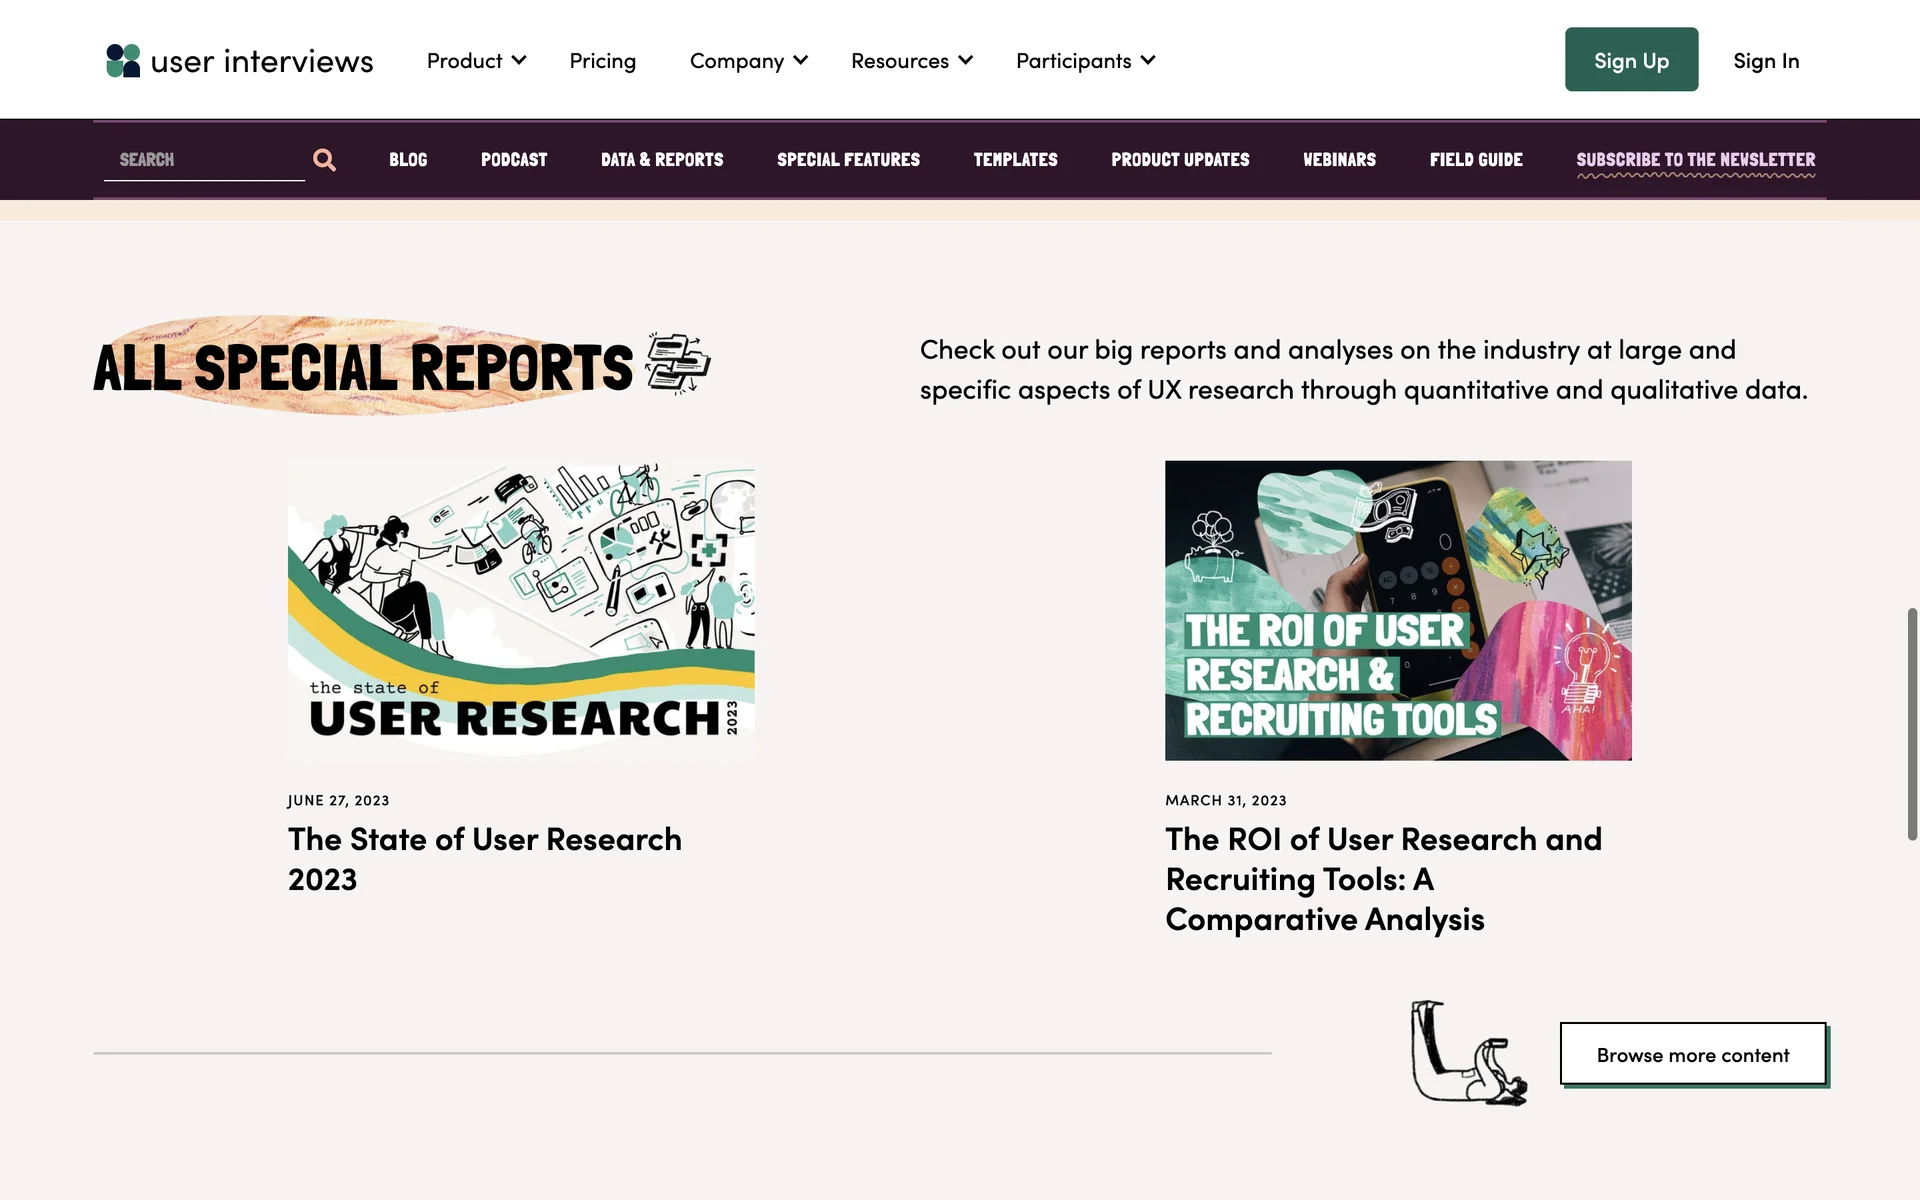The image size is (1920, 1200).
Task: Expand the Product dropdown menu
Action: pyautogui.click(x=476, y=61)
